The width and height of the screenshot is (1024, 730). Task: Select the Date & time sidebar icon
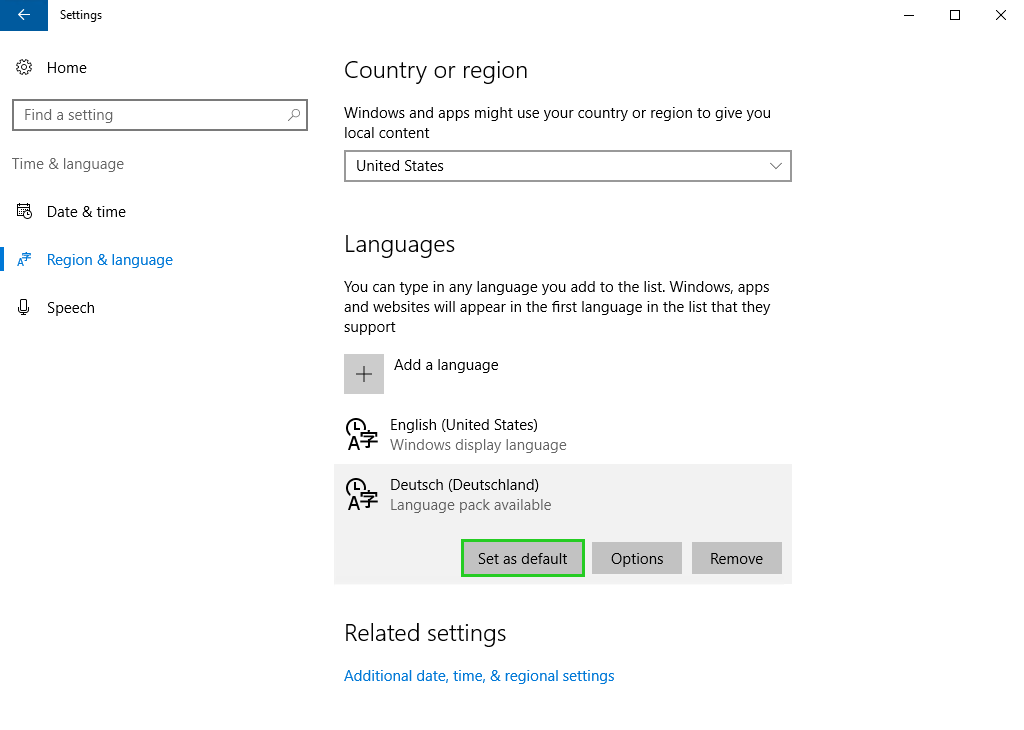pyautogui.click(x=23, y=211)
